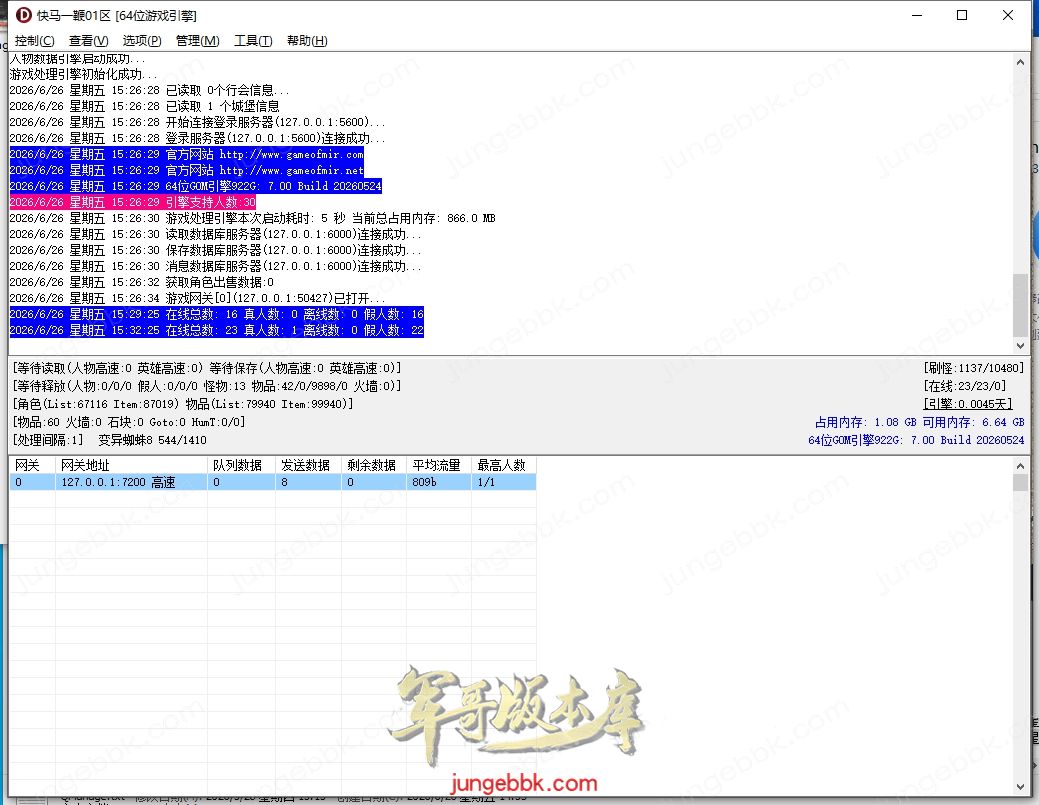Select the 队列数据 column header
The height and width of the screenshot is (805, 1039).
coord(241,465)
